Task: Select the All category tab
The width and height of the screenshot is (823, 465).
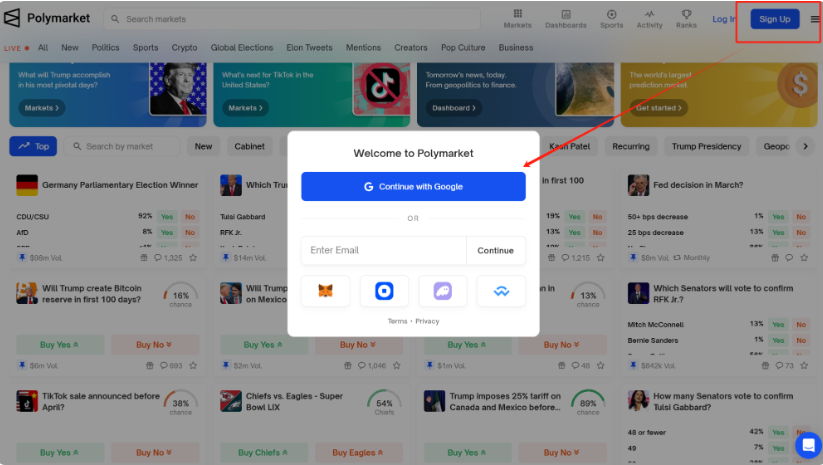Action: [x=43, y=47]
